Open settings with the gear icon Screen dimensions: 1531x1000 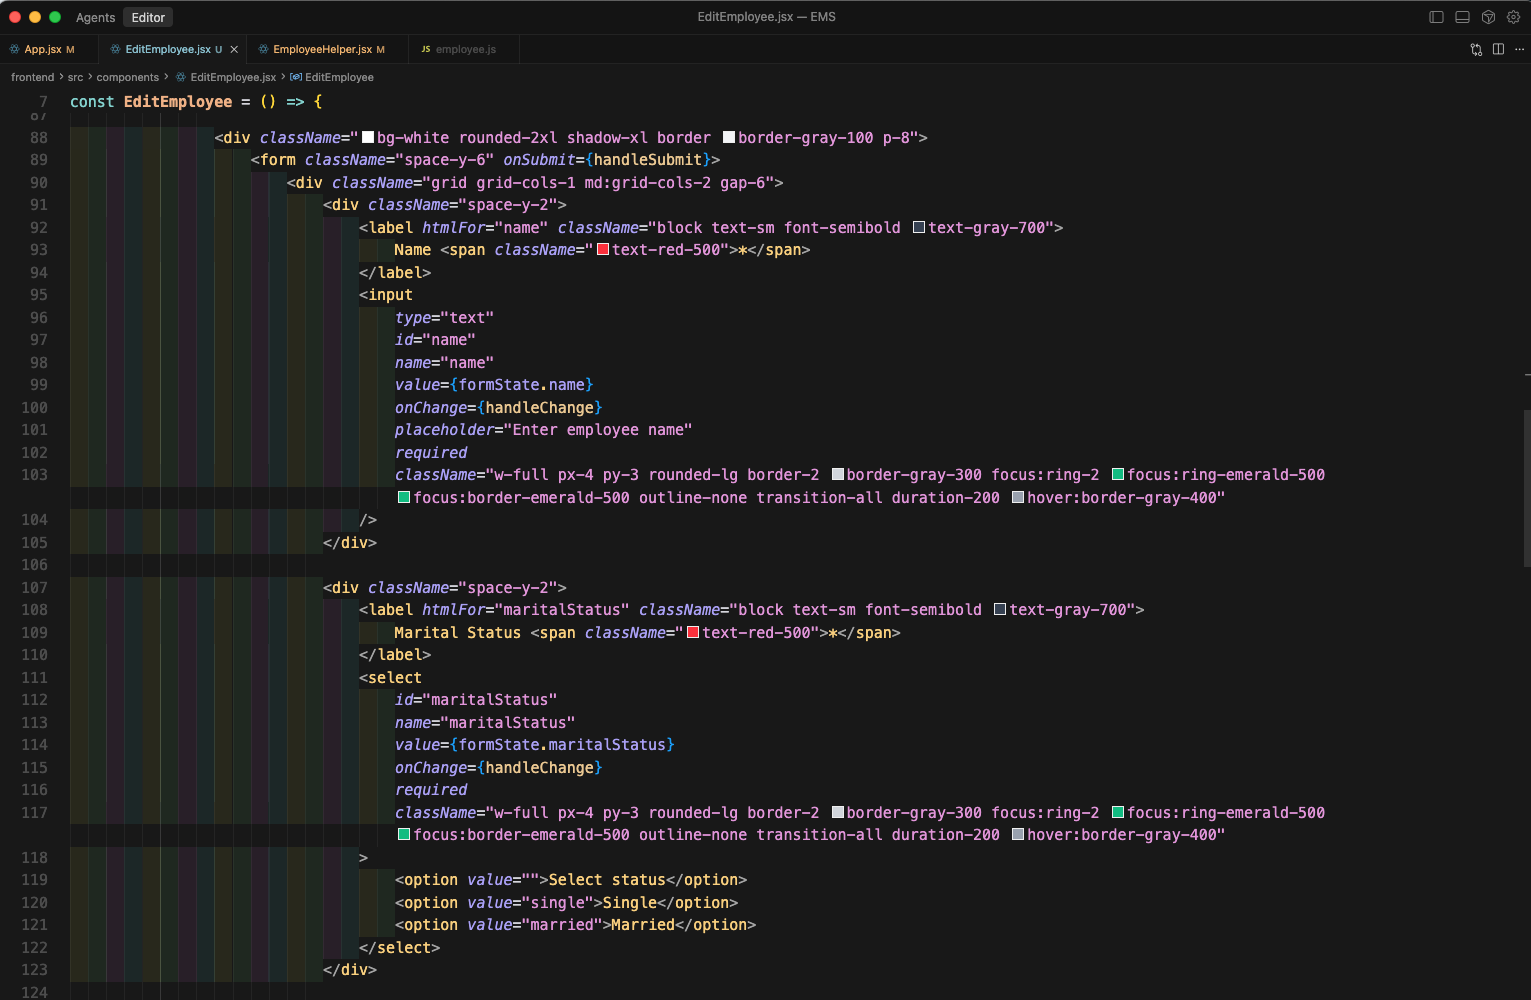pos(1513,17)
